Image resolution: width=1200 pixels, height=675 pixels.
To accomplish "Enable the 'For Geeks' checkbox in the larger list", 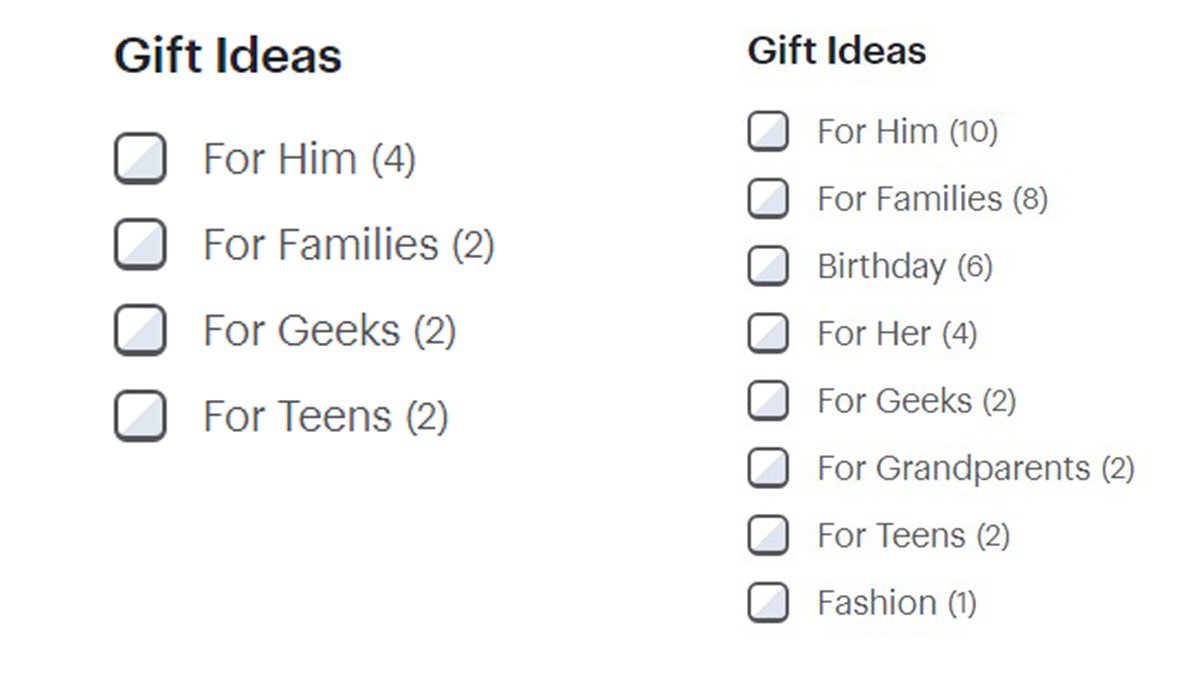I will (x=140, y=331).
